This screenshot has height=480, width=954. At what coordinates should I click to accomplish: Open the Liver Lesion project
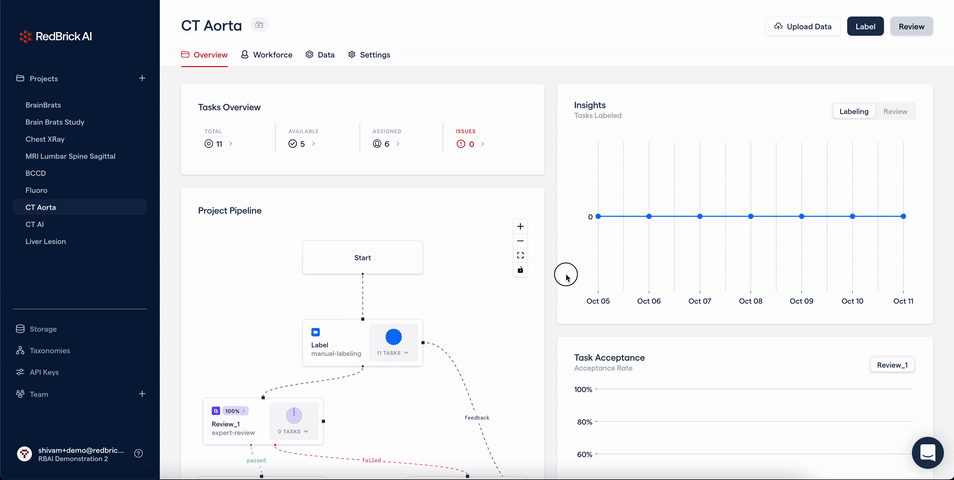click(x=46, y=241)
